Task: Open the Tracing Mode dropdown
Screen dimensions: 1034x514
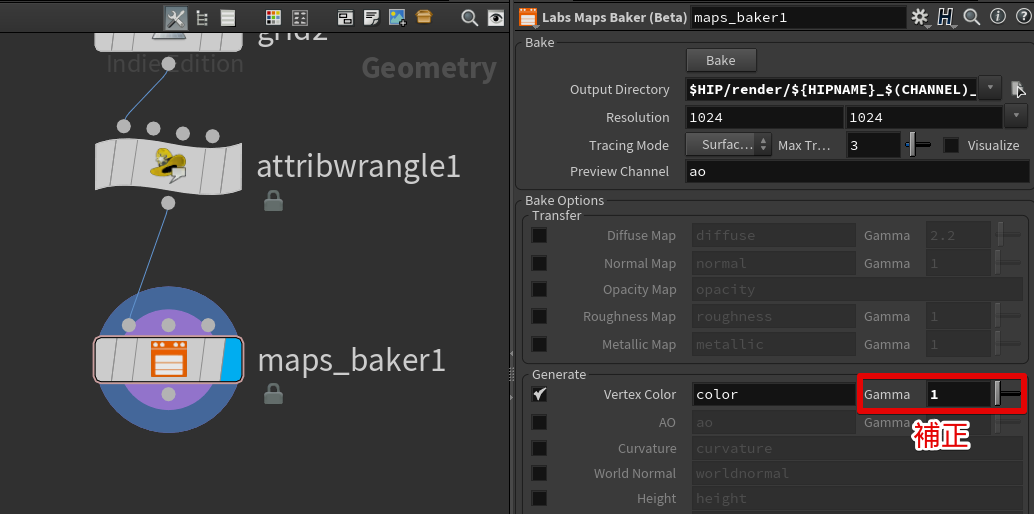Action: 728,145
